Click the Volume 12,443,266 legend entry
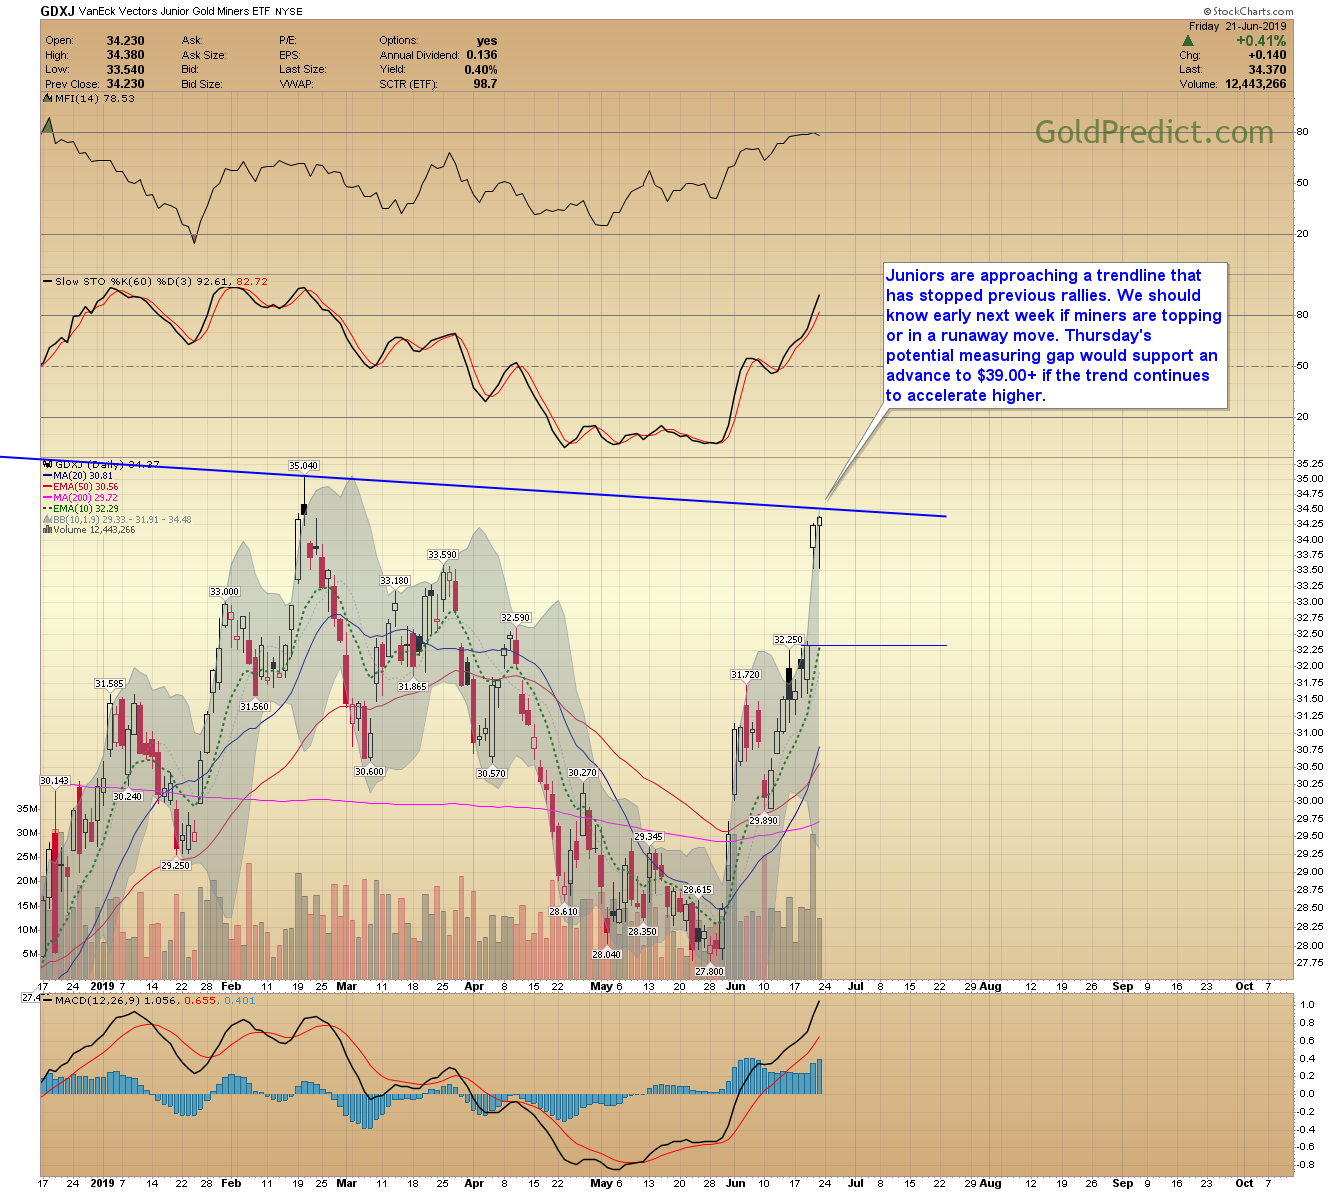The height and width of the screenshot is (1192, 1340). (88, 530)
